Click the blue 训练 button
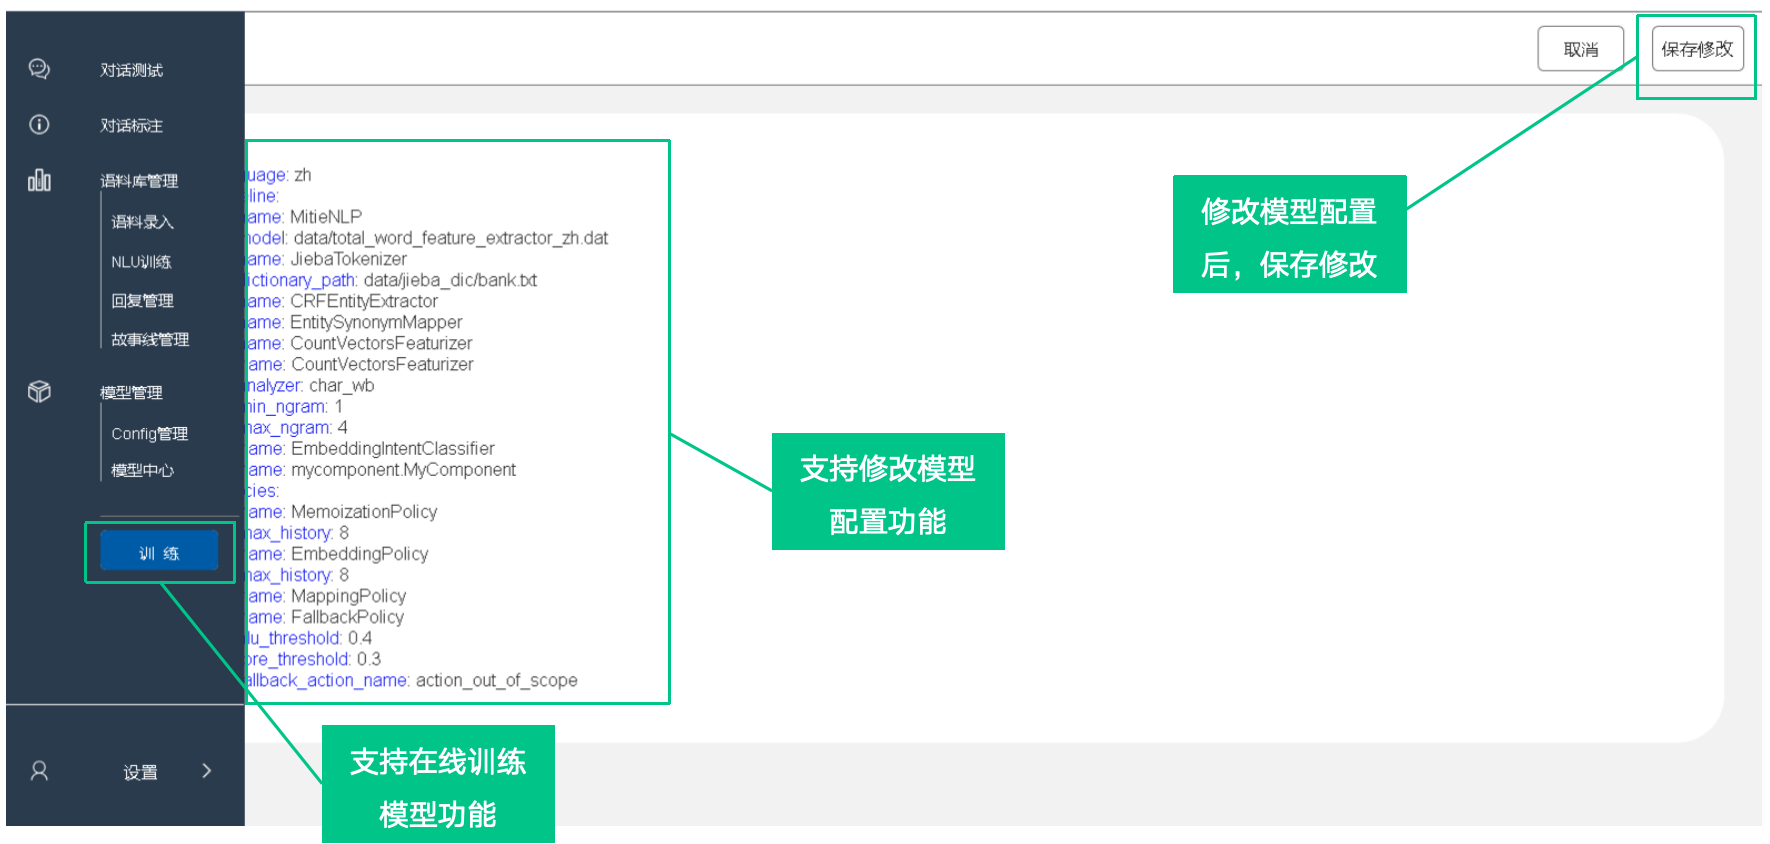Viewport: 1770px width, 844px height. [159, 552]
